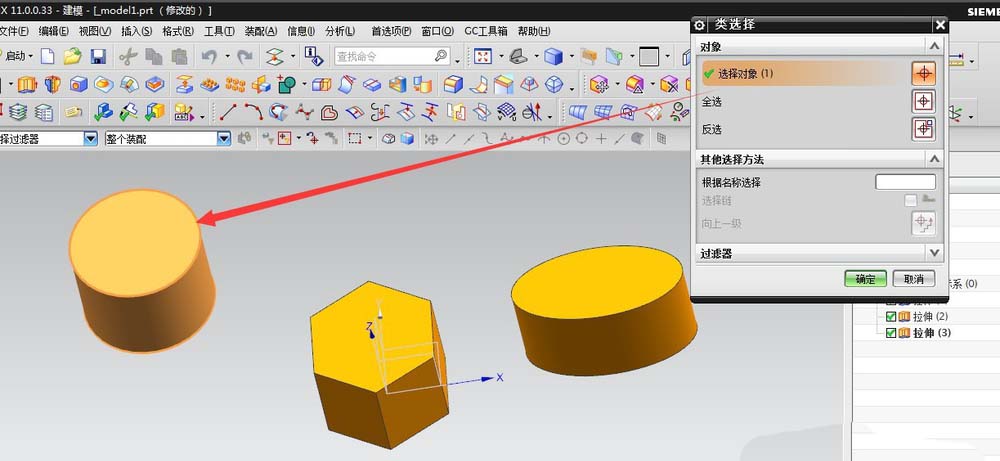The image size is (1000, 461).
Task: Open the 视图(V) menu
Action: pyautogui.click(x=95, y=31)
